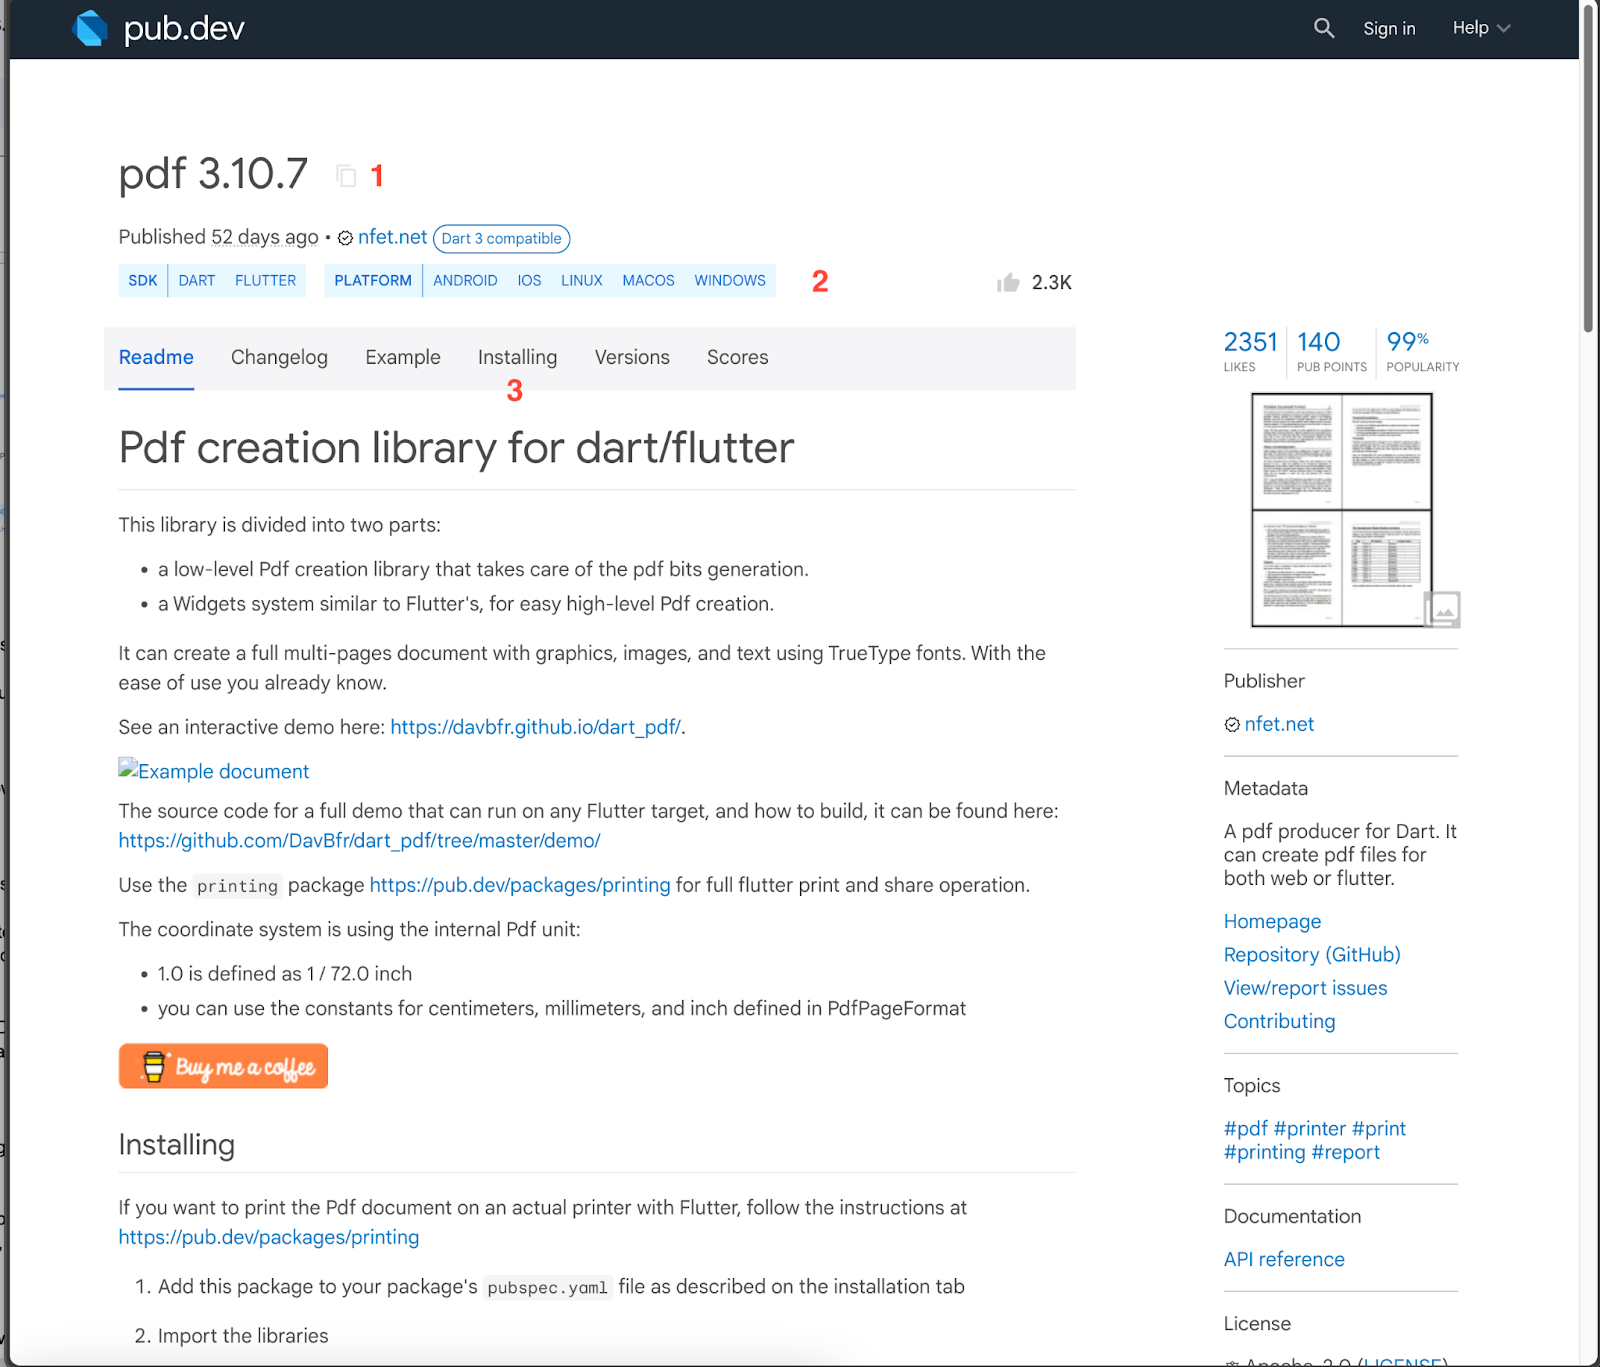Click the 140 pub points score
This screenshot has height=1367, width=1600.
pyautogui.click(x=1331, y=351)
